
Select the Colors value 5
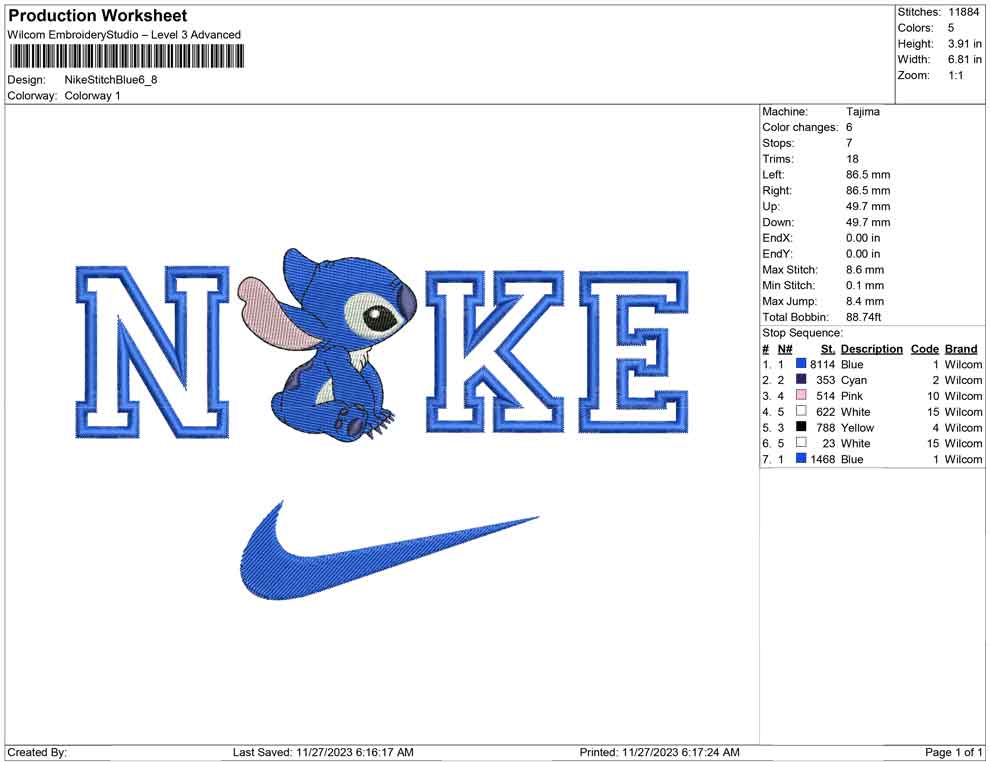pyautogui.click(x=951, y=28)
